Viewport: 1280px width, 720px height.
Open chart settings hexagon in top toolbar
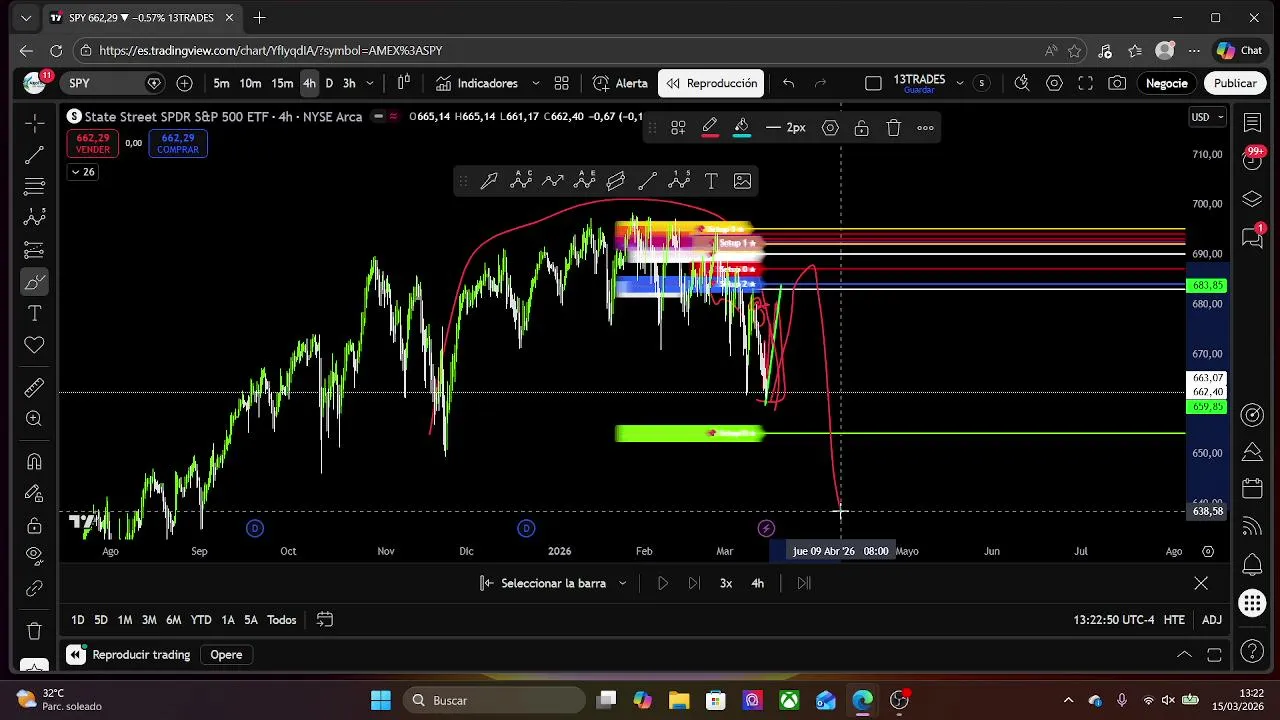[1054, 83]
